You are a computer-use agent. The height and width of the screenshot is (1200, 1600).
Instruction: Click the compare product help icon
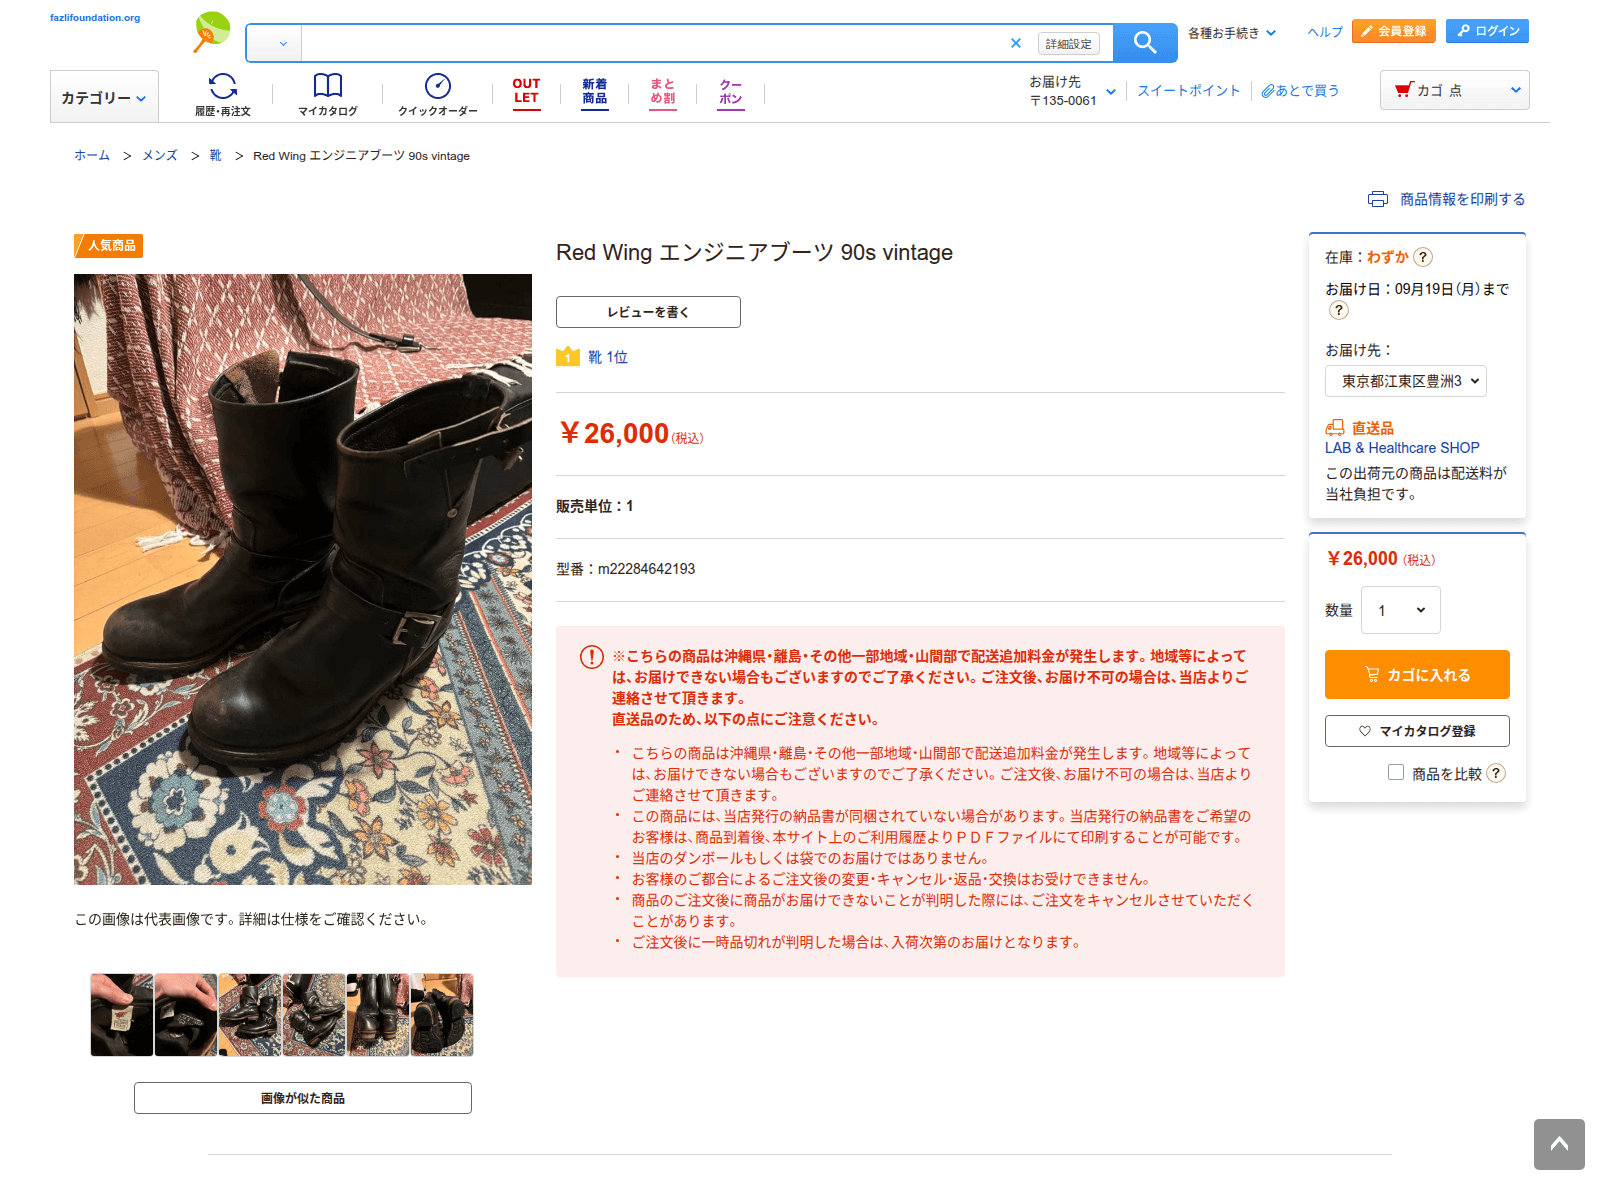point(1496,773)
